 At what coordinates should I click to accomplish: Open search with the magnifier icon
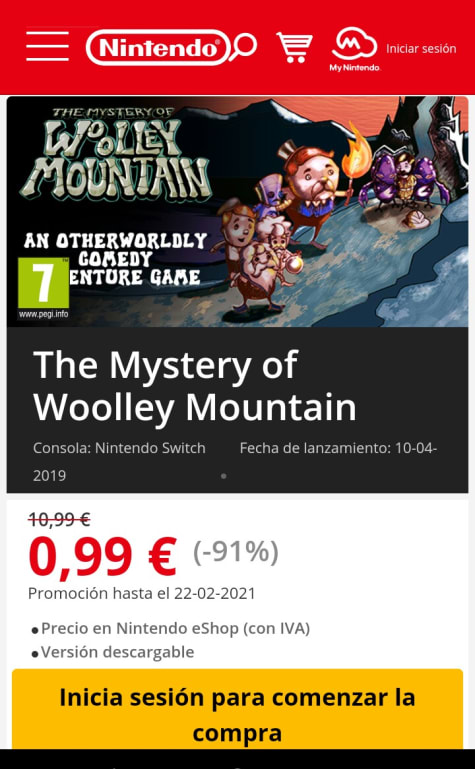(x=243, y=47)
